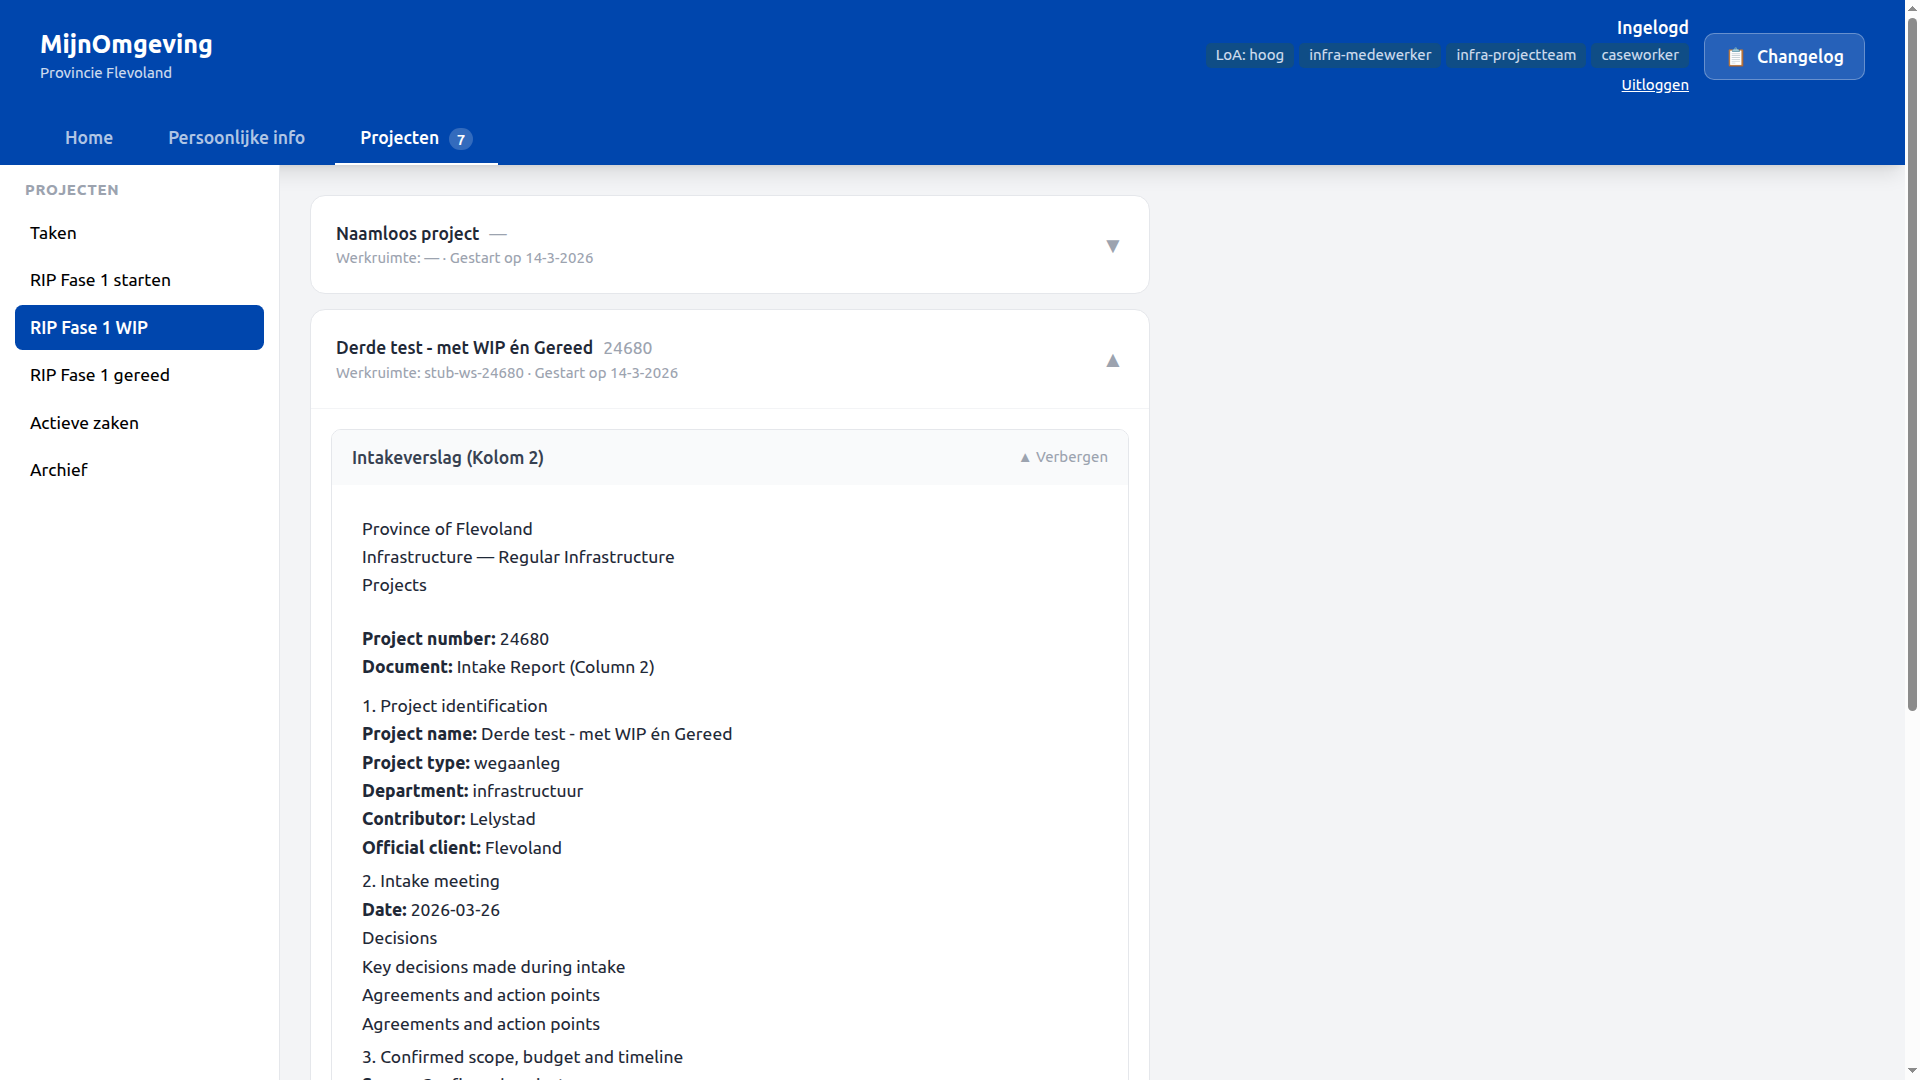The width and height of the screenshot is (1920, 1080).
Task: Click the triangle icon next to Verbergen
Action: [1024, 457]
